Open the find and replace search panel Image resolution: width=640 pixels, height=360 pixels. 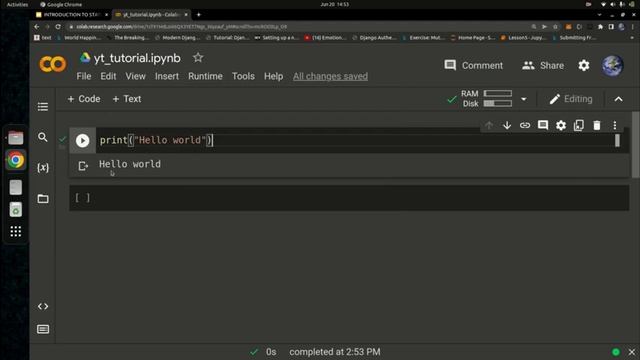tap(43, 137)
